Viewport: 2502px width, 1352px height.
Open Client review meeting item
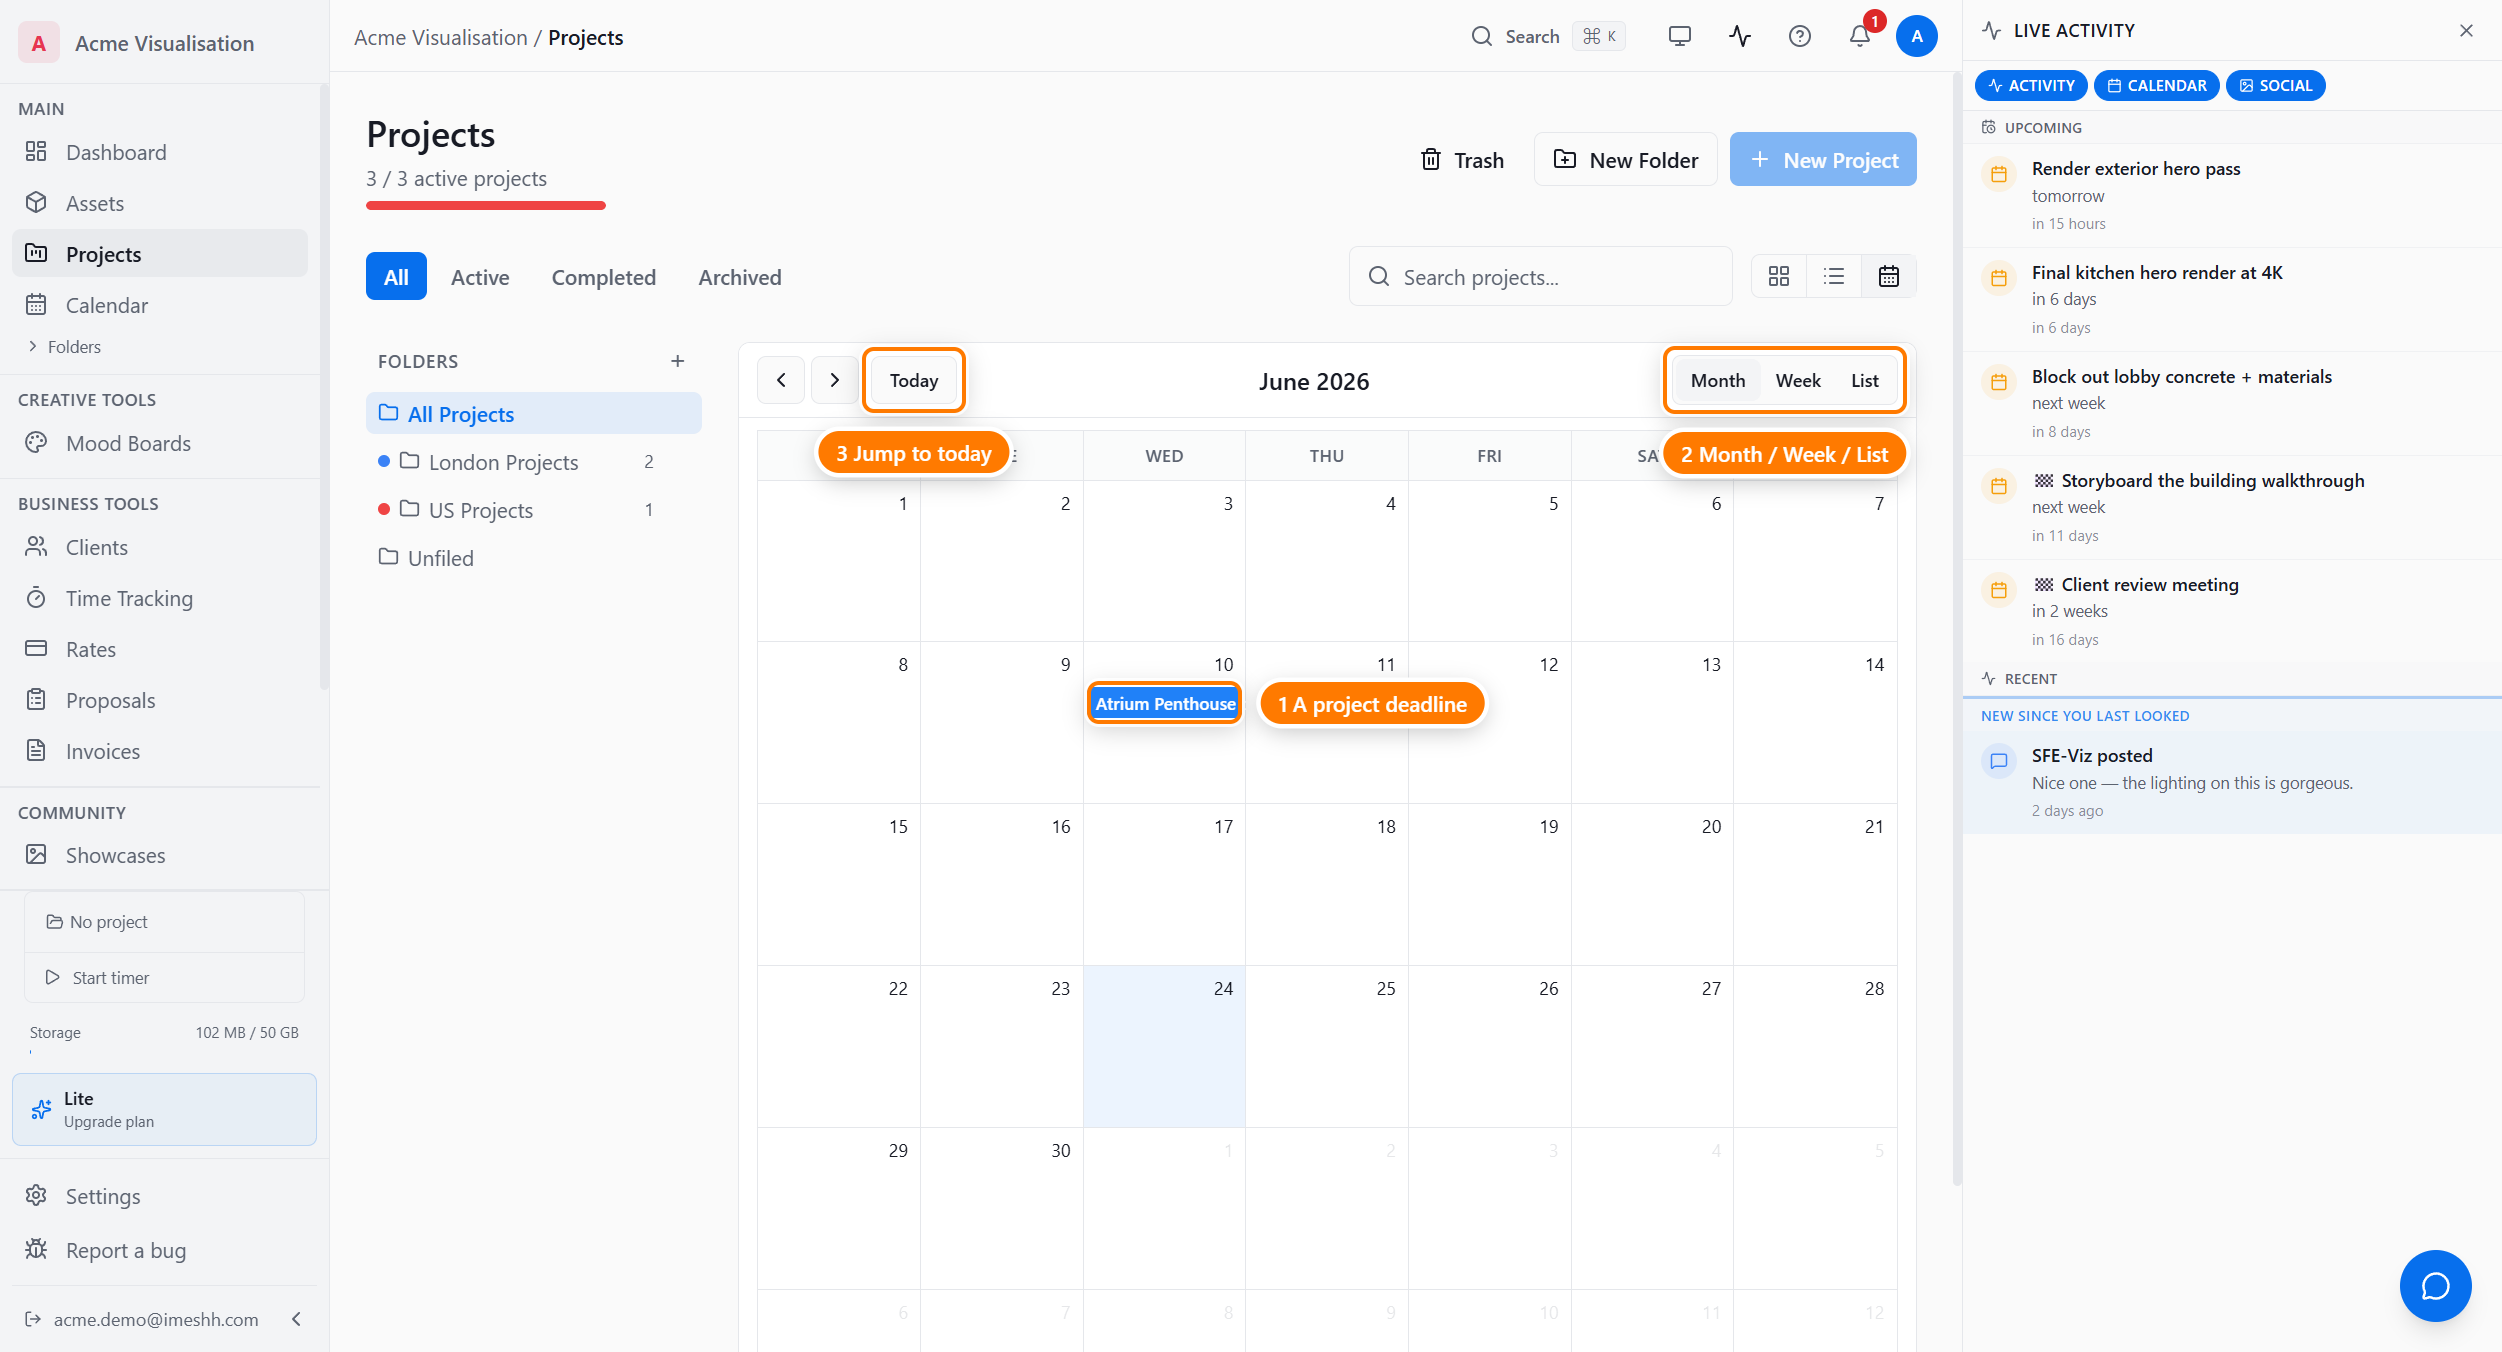(x=2232, y=611)
